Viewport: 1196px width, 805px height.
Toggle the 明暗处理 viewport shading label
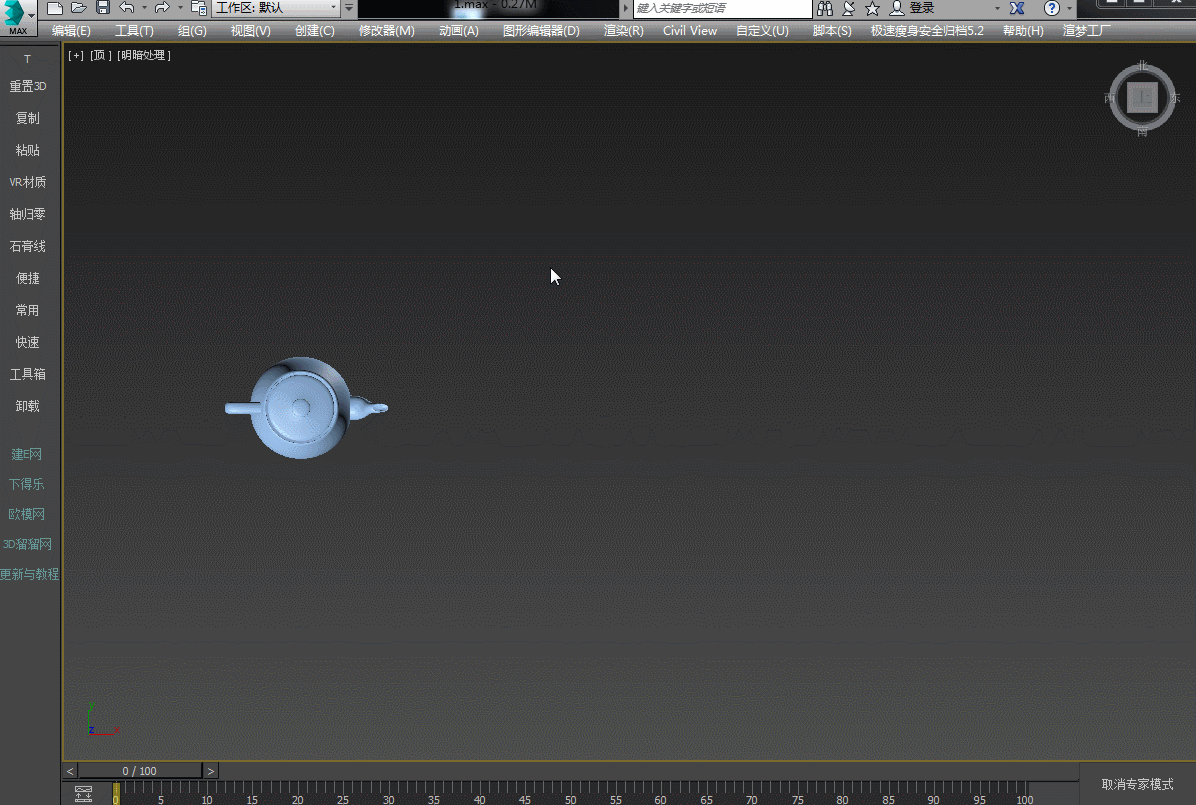pyautogui.click(x=145, y=56)
